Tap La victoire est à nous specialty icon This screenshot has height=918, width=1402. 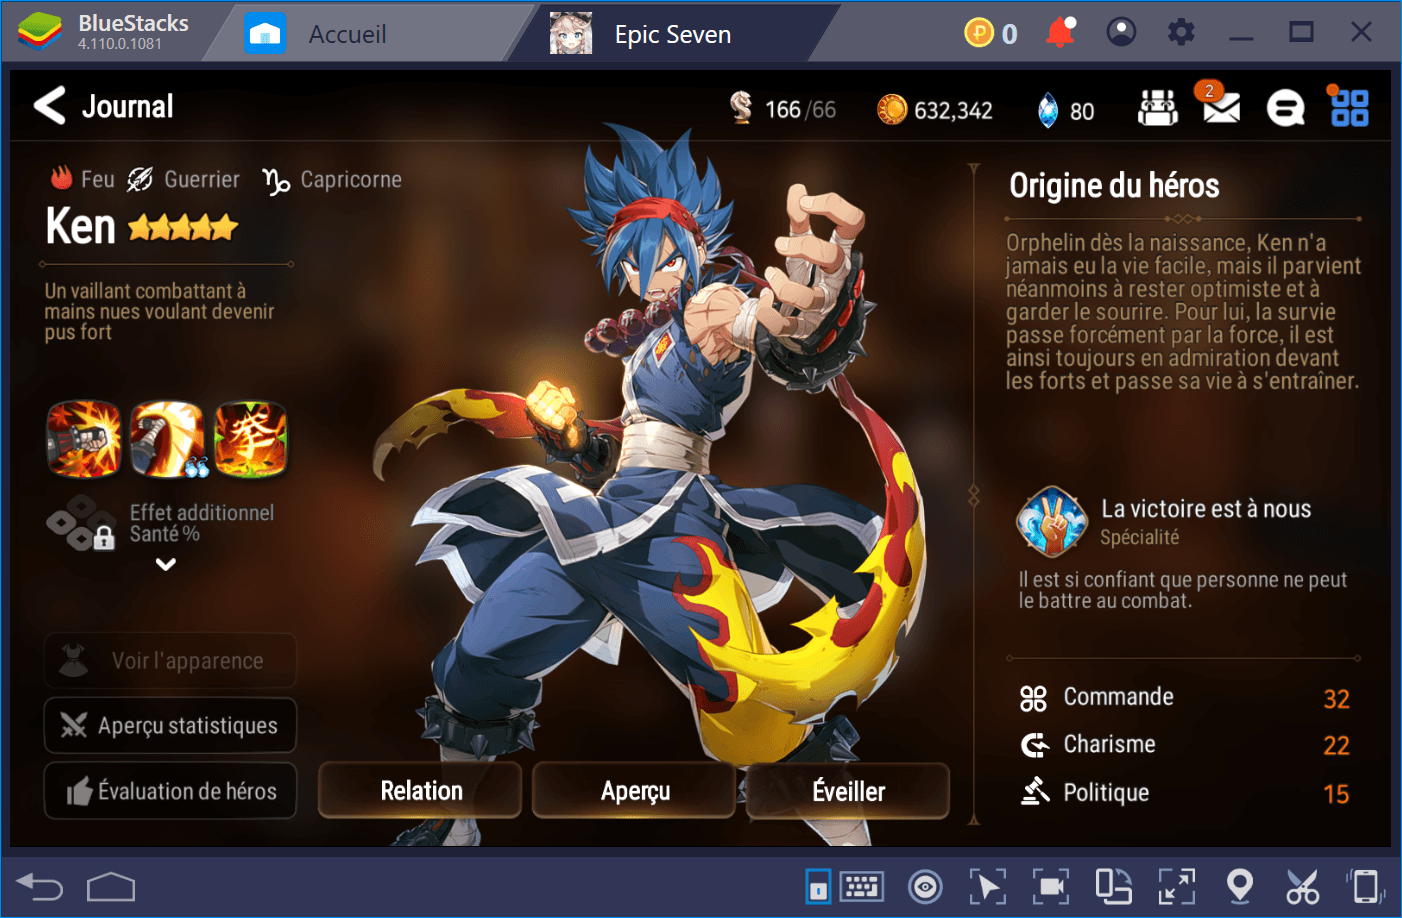pos(1051,521)
